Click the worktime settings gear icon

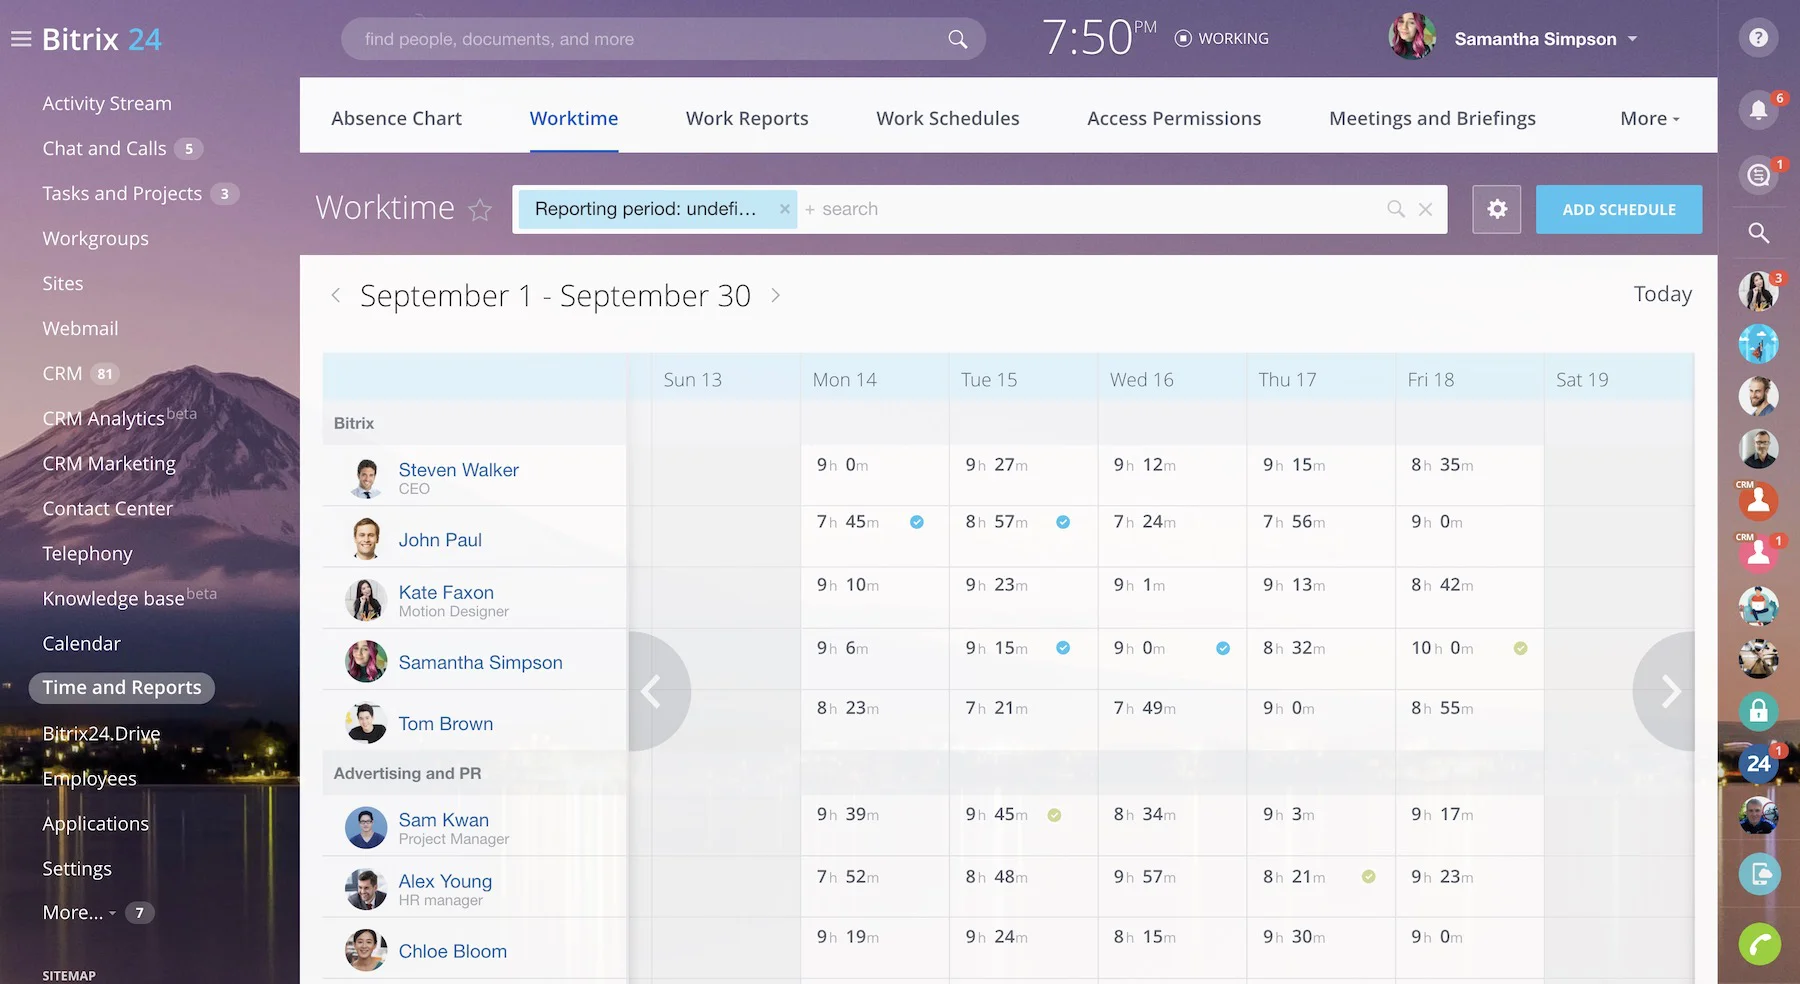click(1496, 209)
